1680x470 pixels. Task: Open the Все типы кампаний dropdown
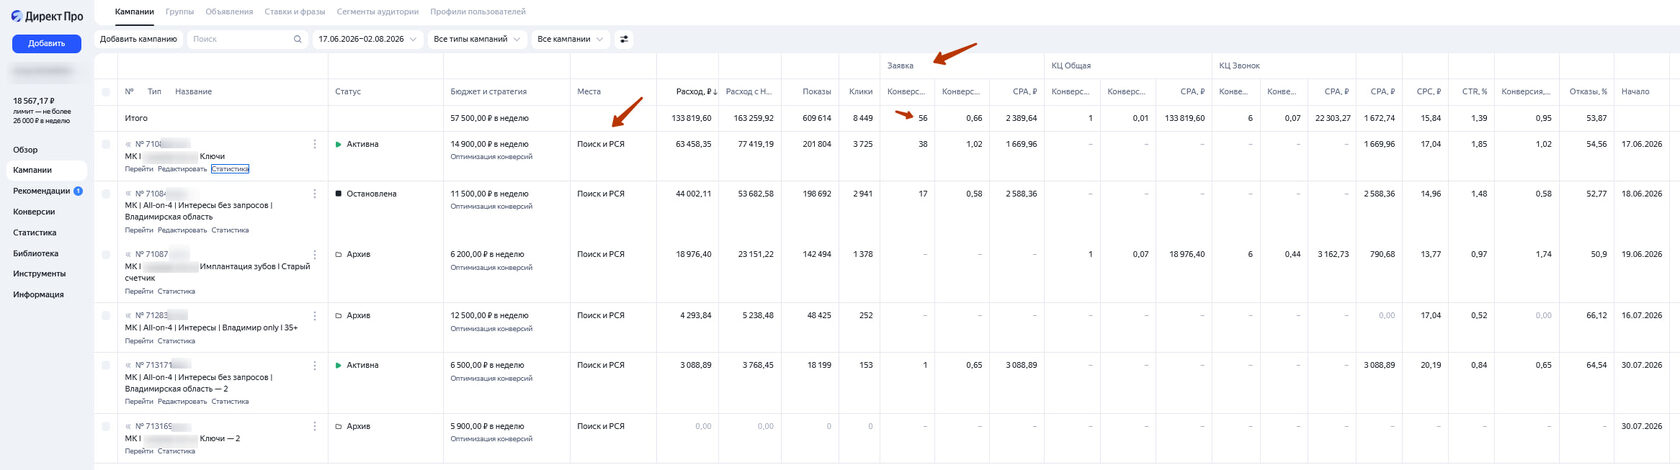tap(477, 39)
